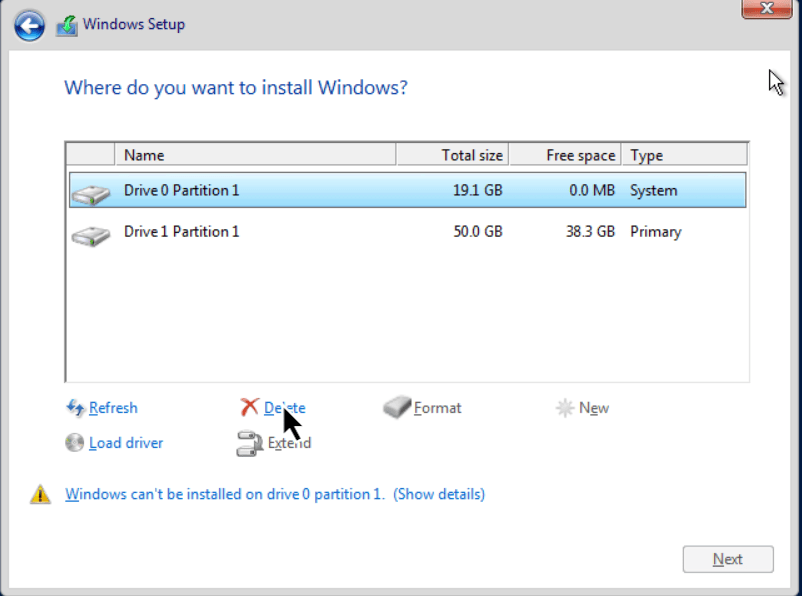This screenshot has height=596, width=802.
Task: Refresh the partition list
Action: [x=113, y=408]
